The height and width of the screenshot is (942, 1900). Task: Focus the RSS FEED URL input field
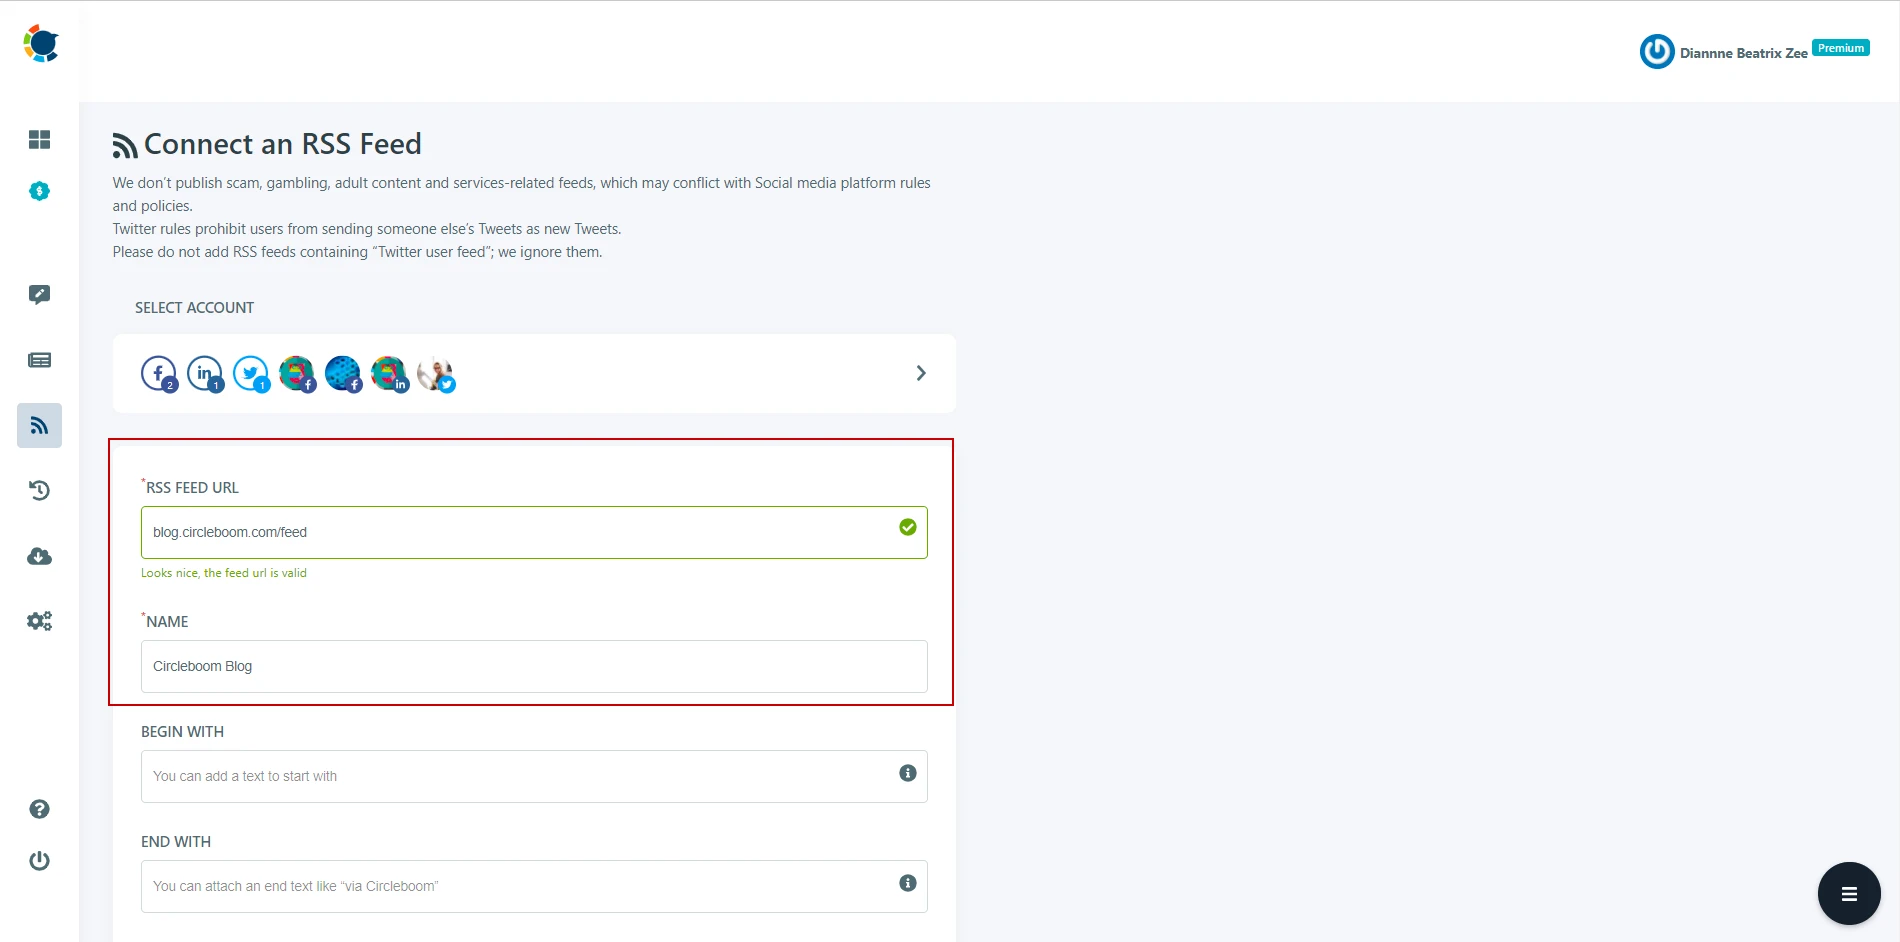[x=534, y=532]
